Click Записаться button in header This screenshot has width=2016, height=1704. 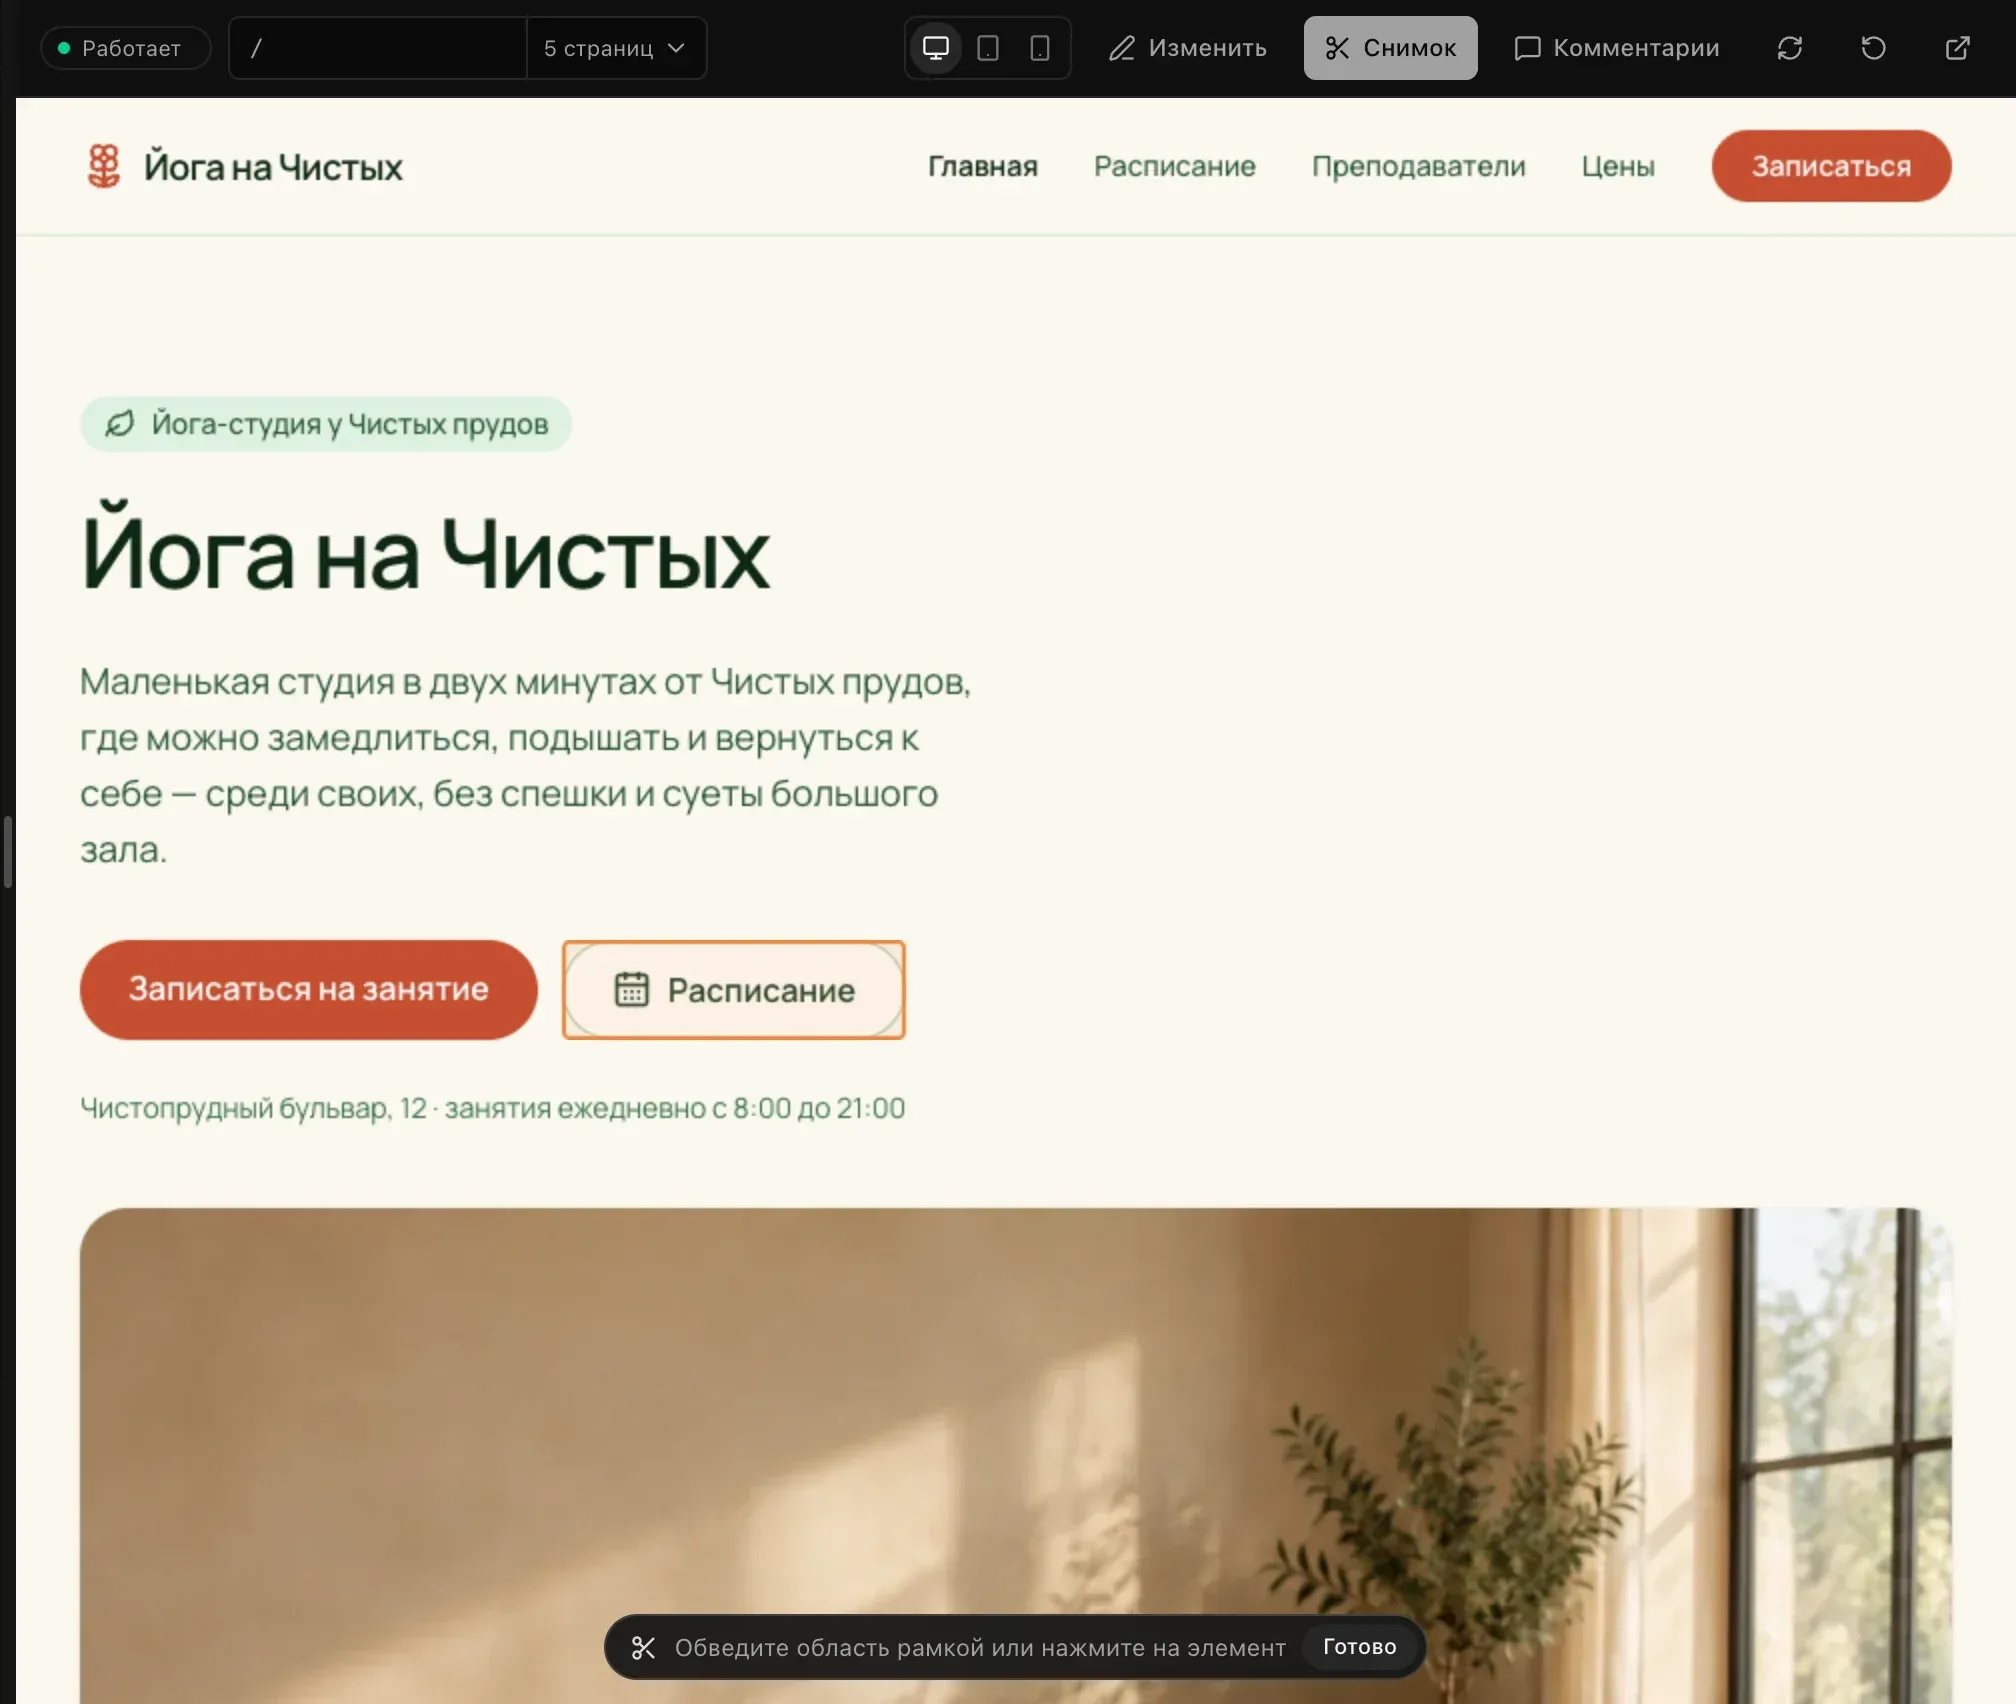[1831, 166]
